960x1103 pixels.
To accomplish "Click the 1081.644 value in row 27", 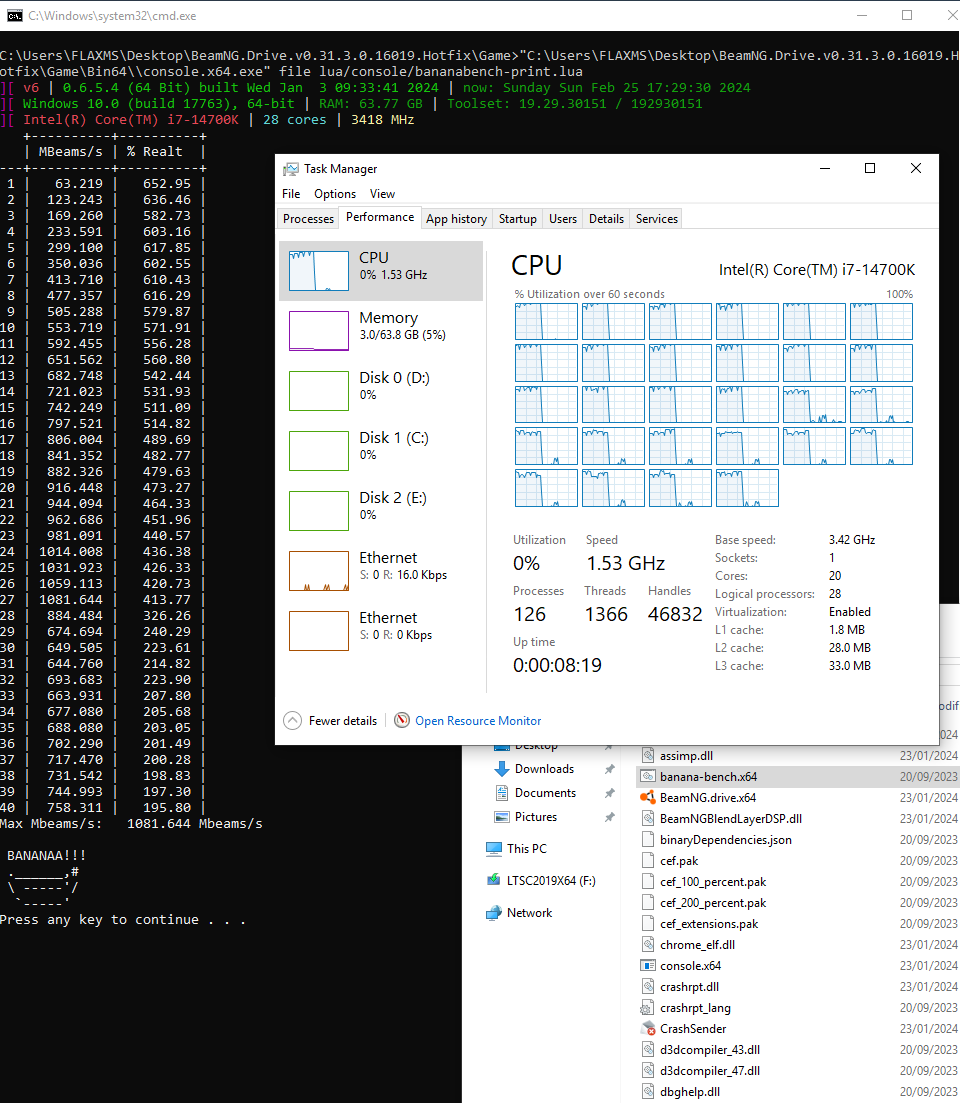I will 71,600.
